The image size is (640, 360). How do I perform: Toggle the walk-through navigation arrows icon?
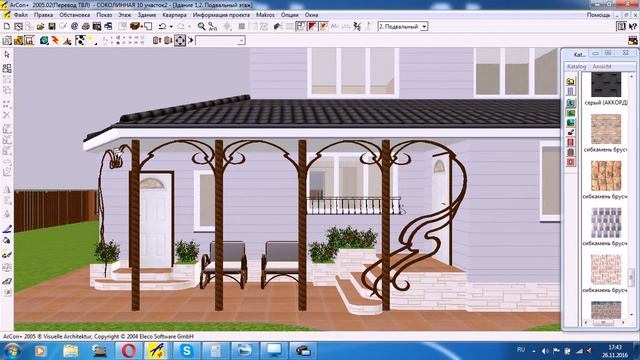[x=180, y=40]
